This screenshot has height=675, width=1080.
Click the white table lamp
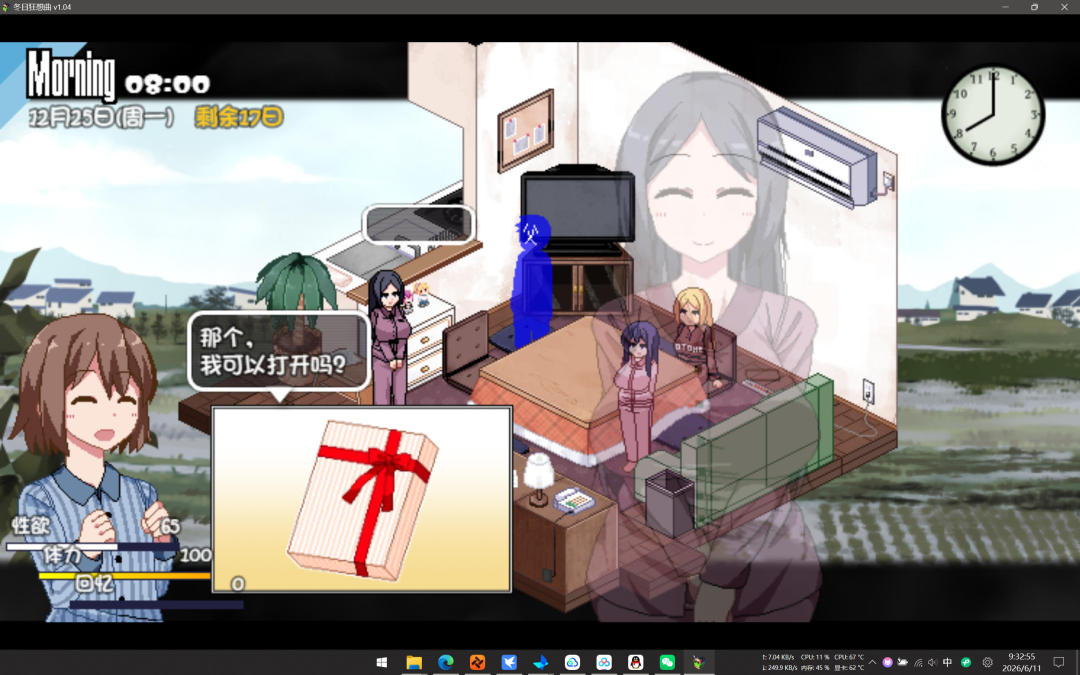point(539,479)
